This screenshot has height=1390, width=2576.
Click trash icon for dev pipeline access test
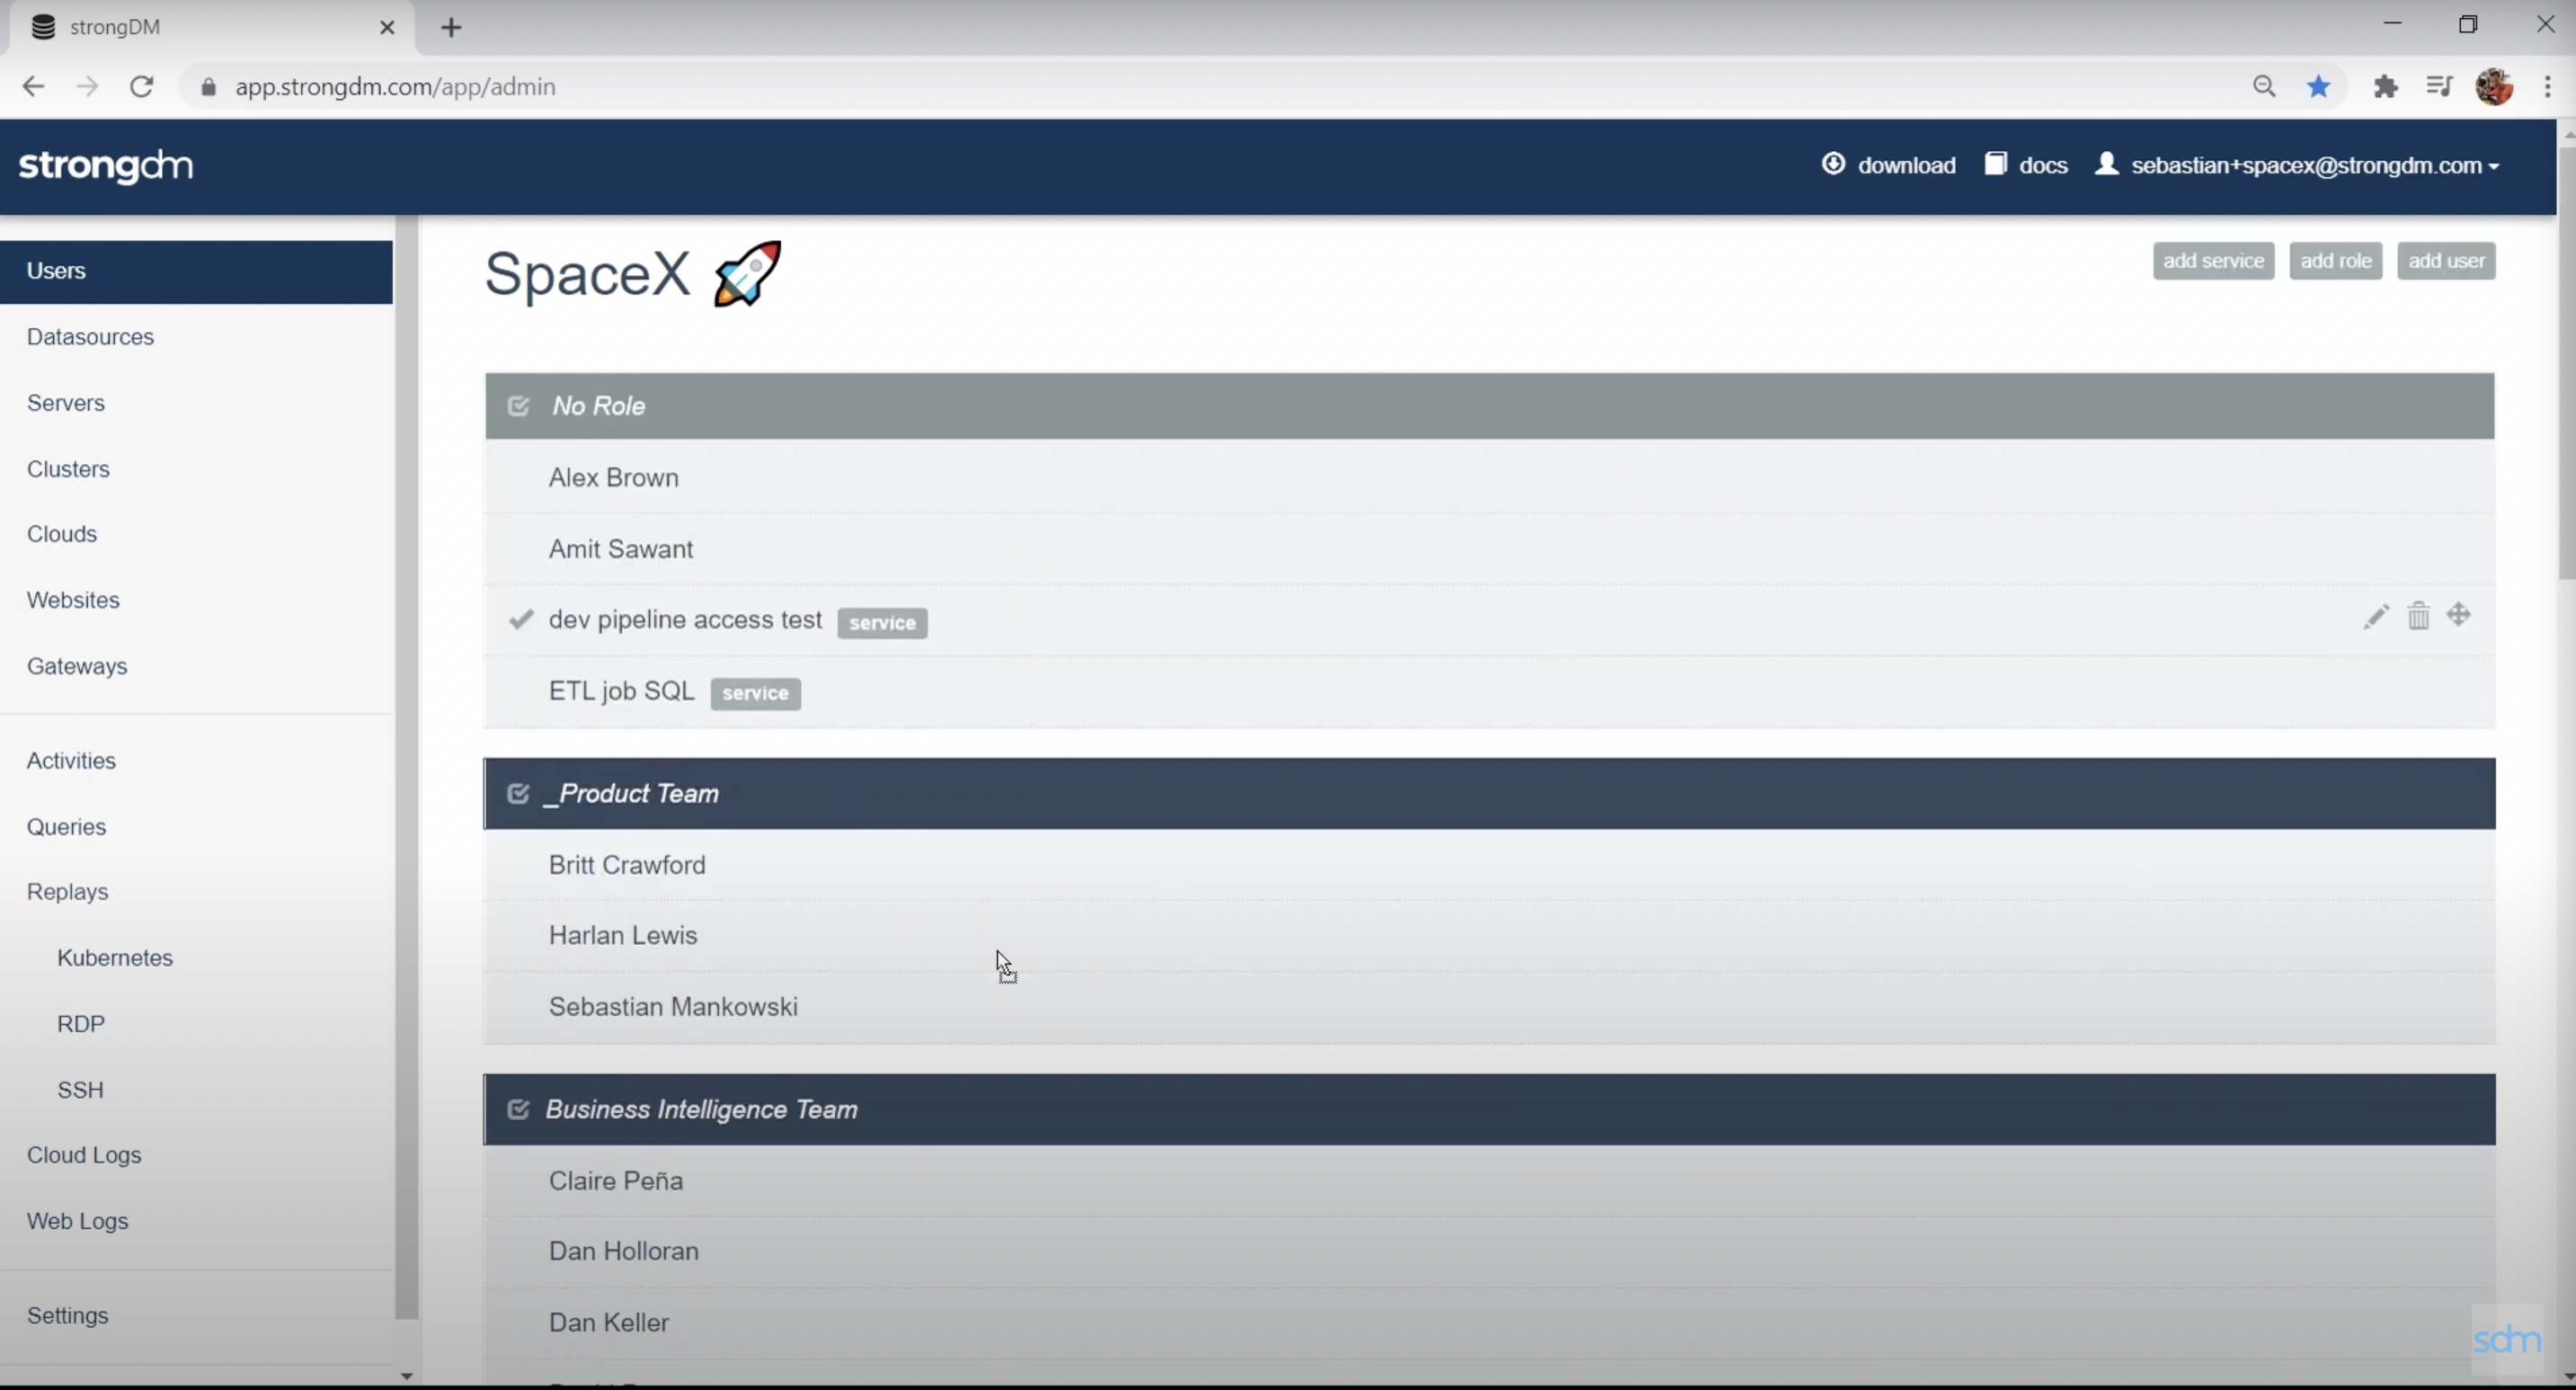point(2418,616)
